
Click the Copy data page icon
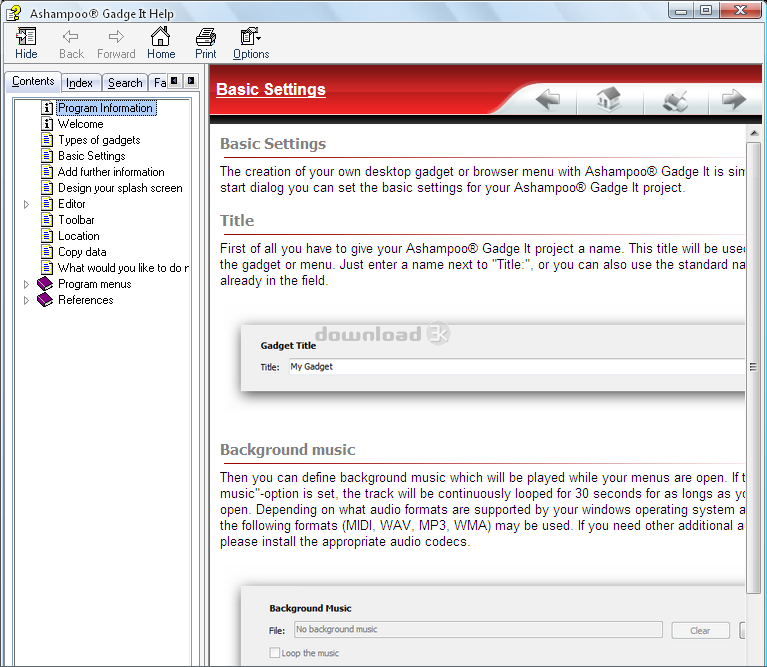tap(47, 252)
